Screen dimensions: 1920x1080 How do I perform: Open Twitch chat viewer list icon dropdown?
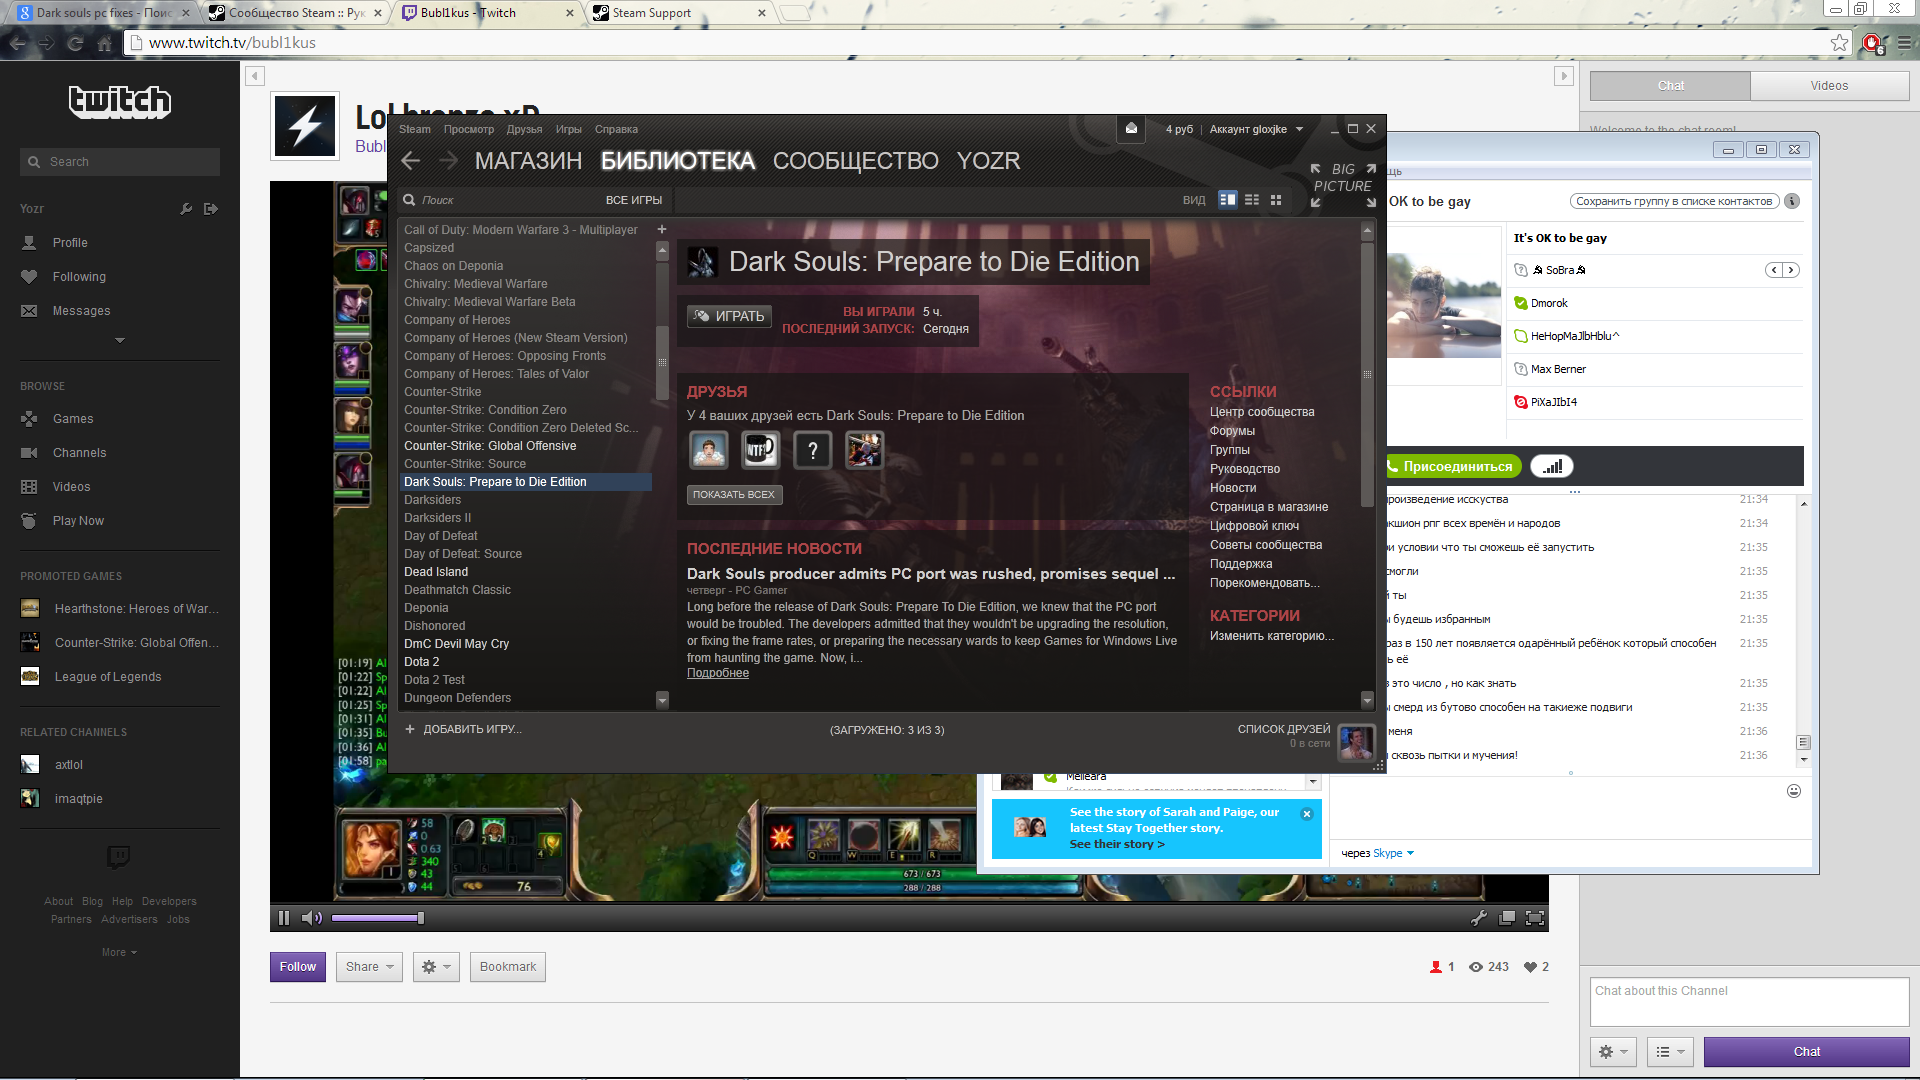[x=1670, y=1052]
